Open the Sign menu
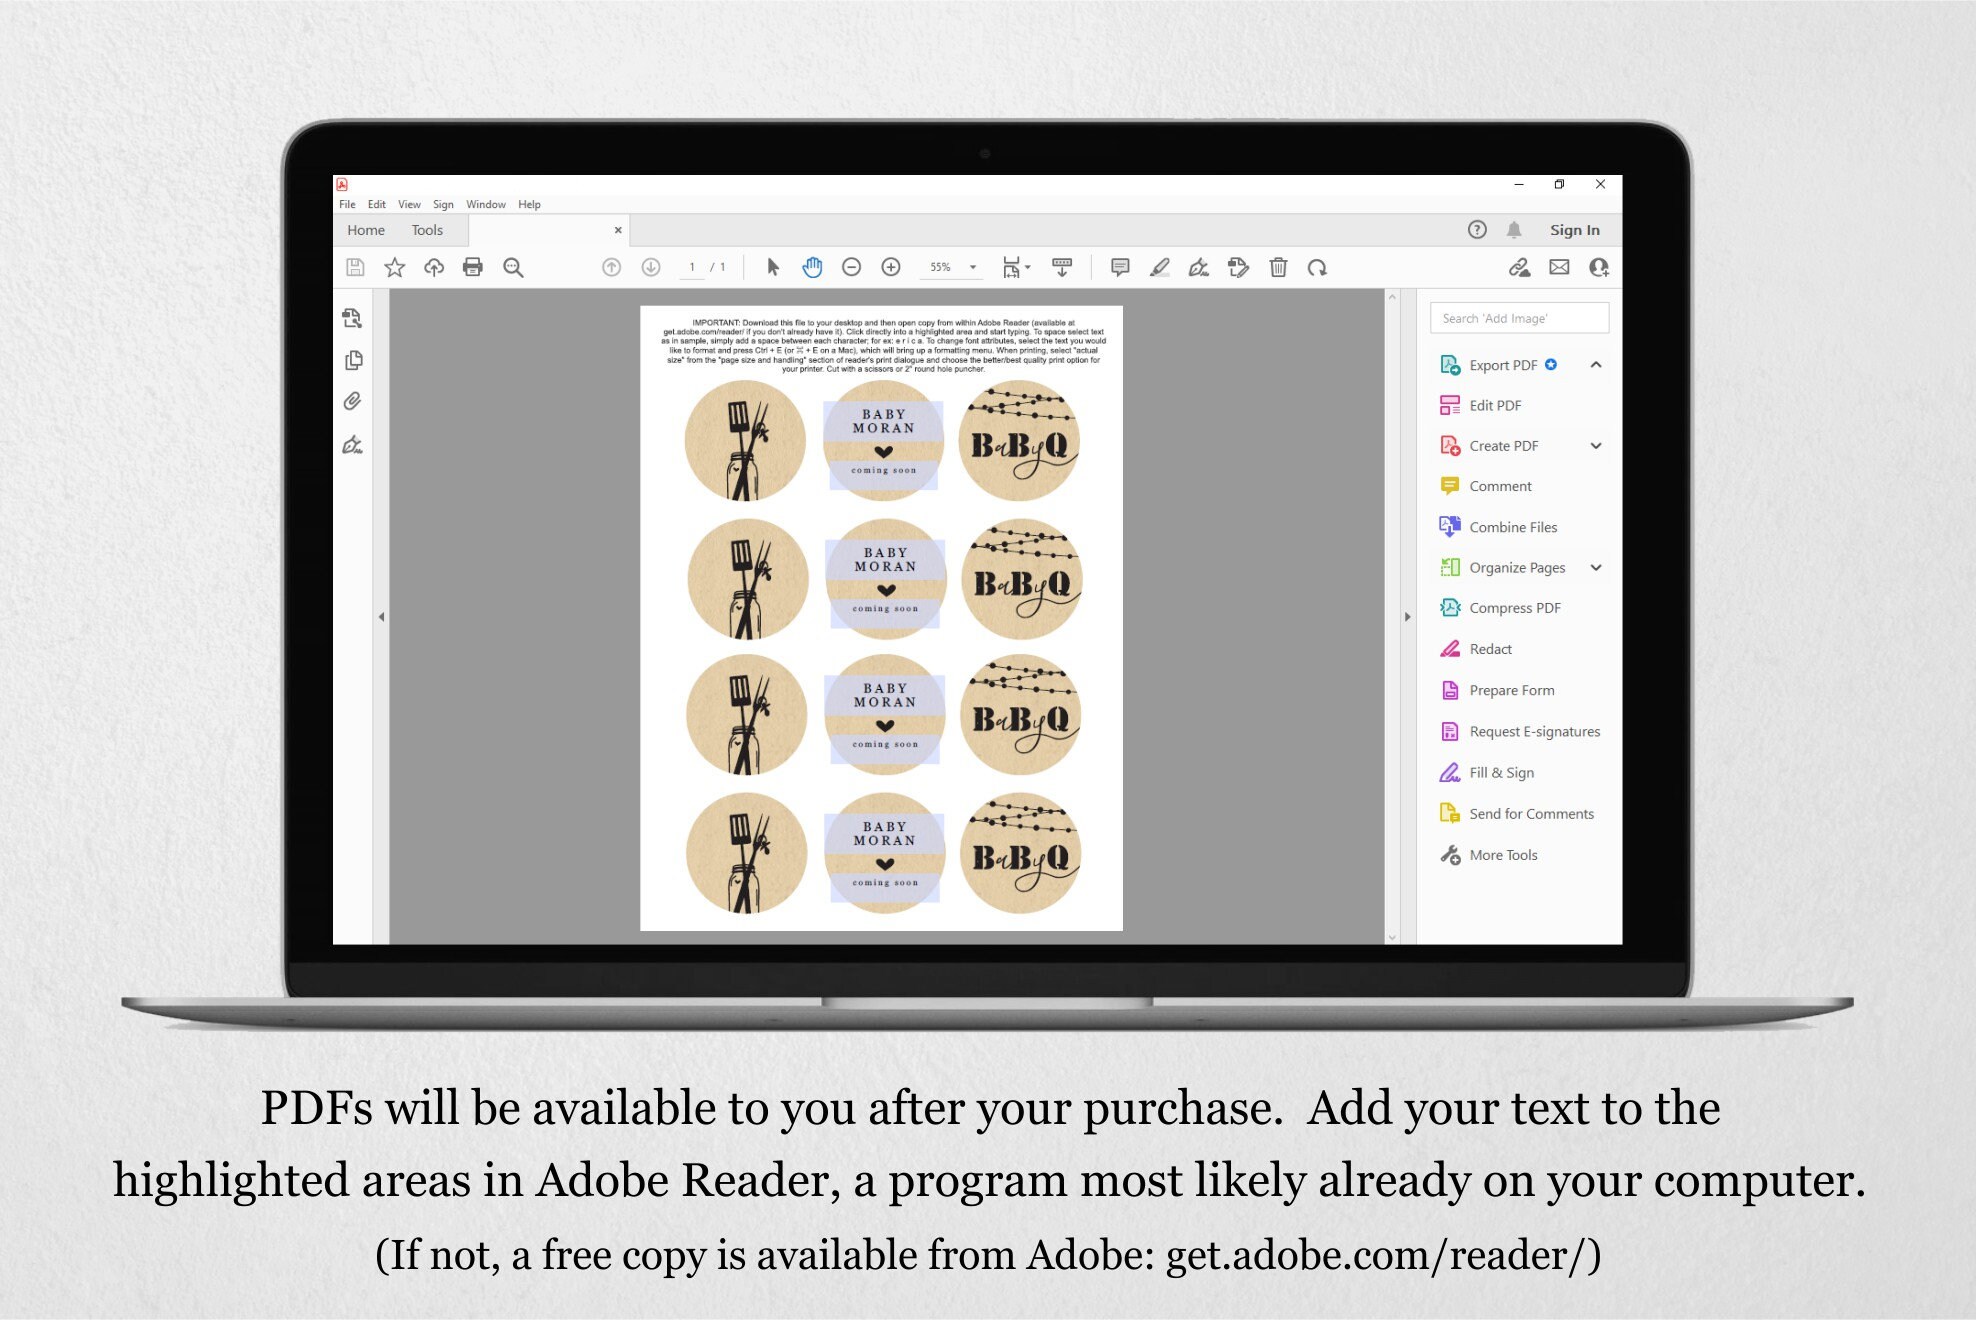The image size is (1976, 1320). click(x=443, y=204)
